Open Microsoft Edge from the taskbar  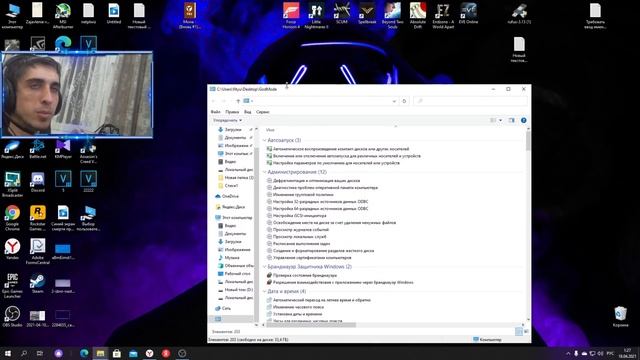(84, 353)
